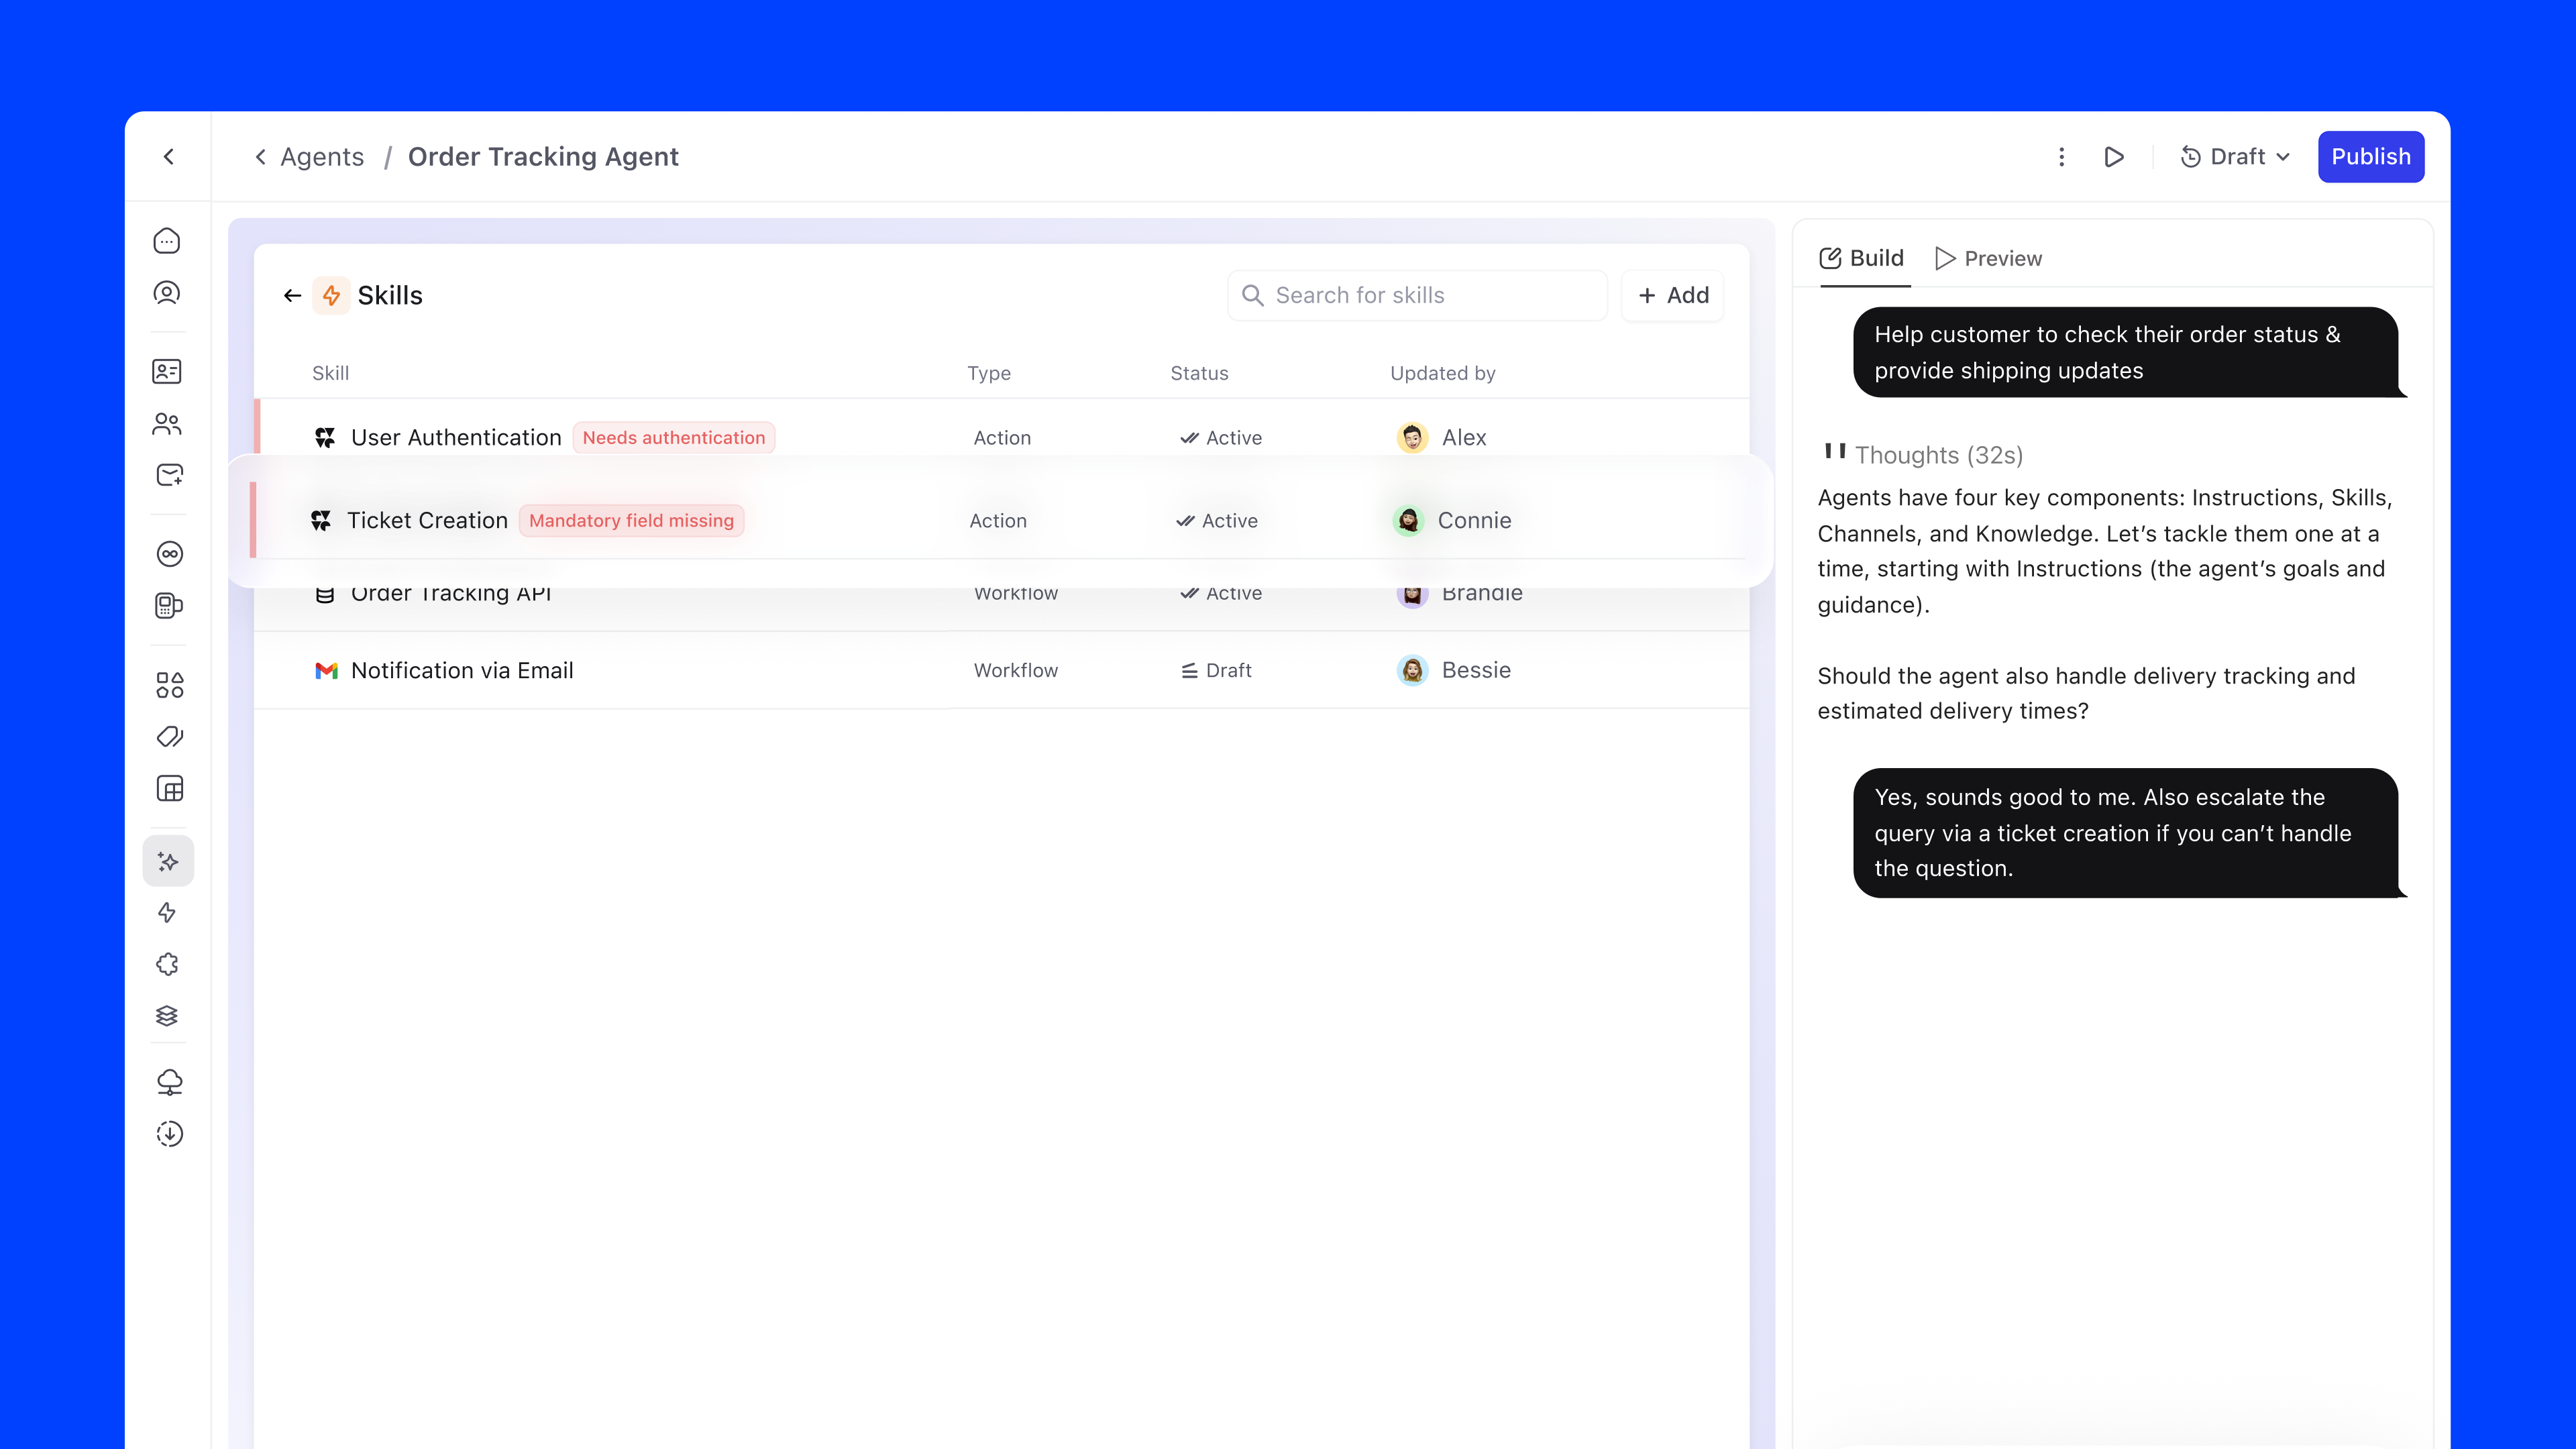Open the tag icon in sidebar
Screen dimensions: 2576x1449
click(169, 737)
